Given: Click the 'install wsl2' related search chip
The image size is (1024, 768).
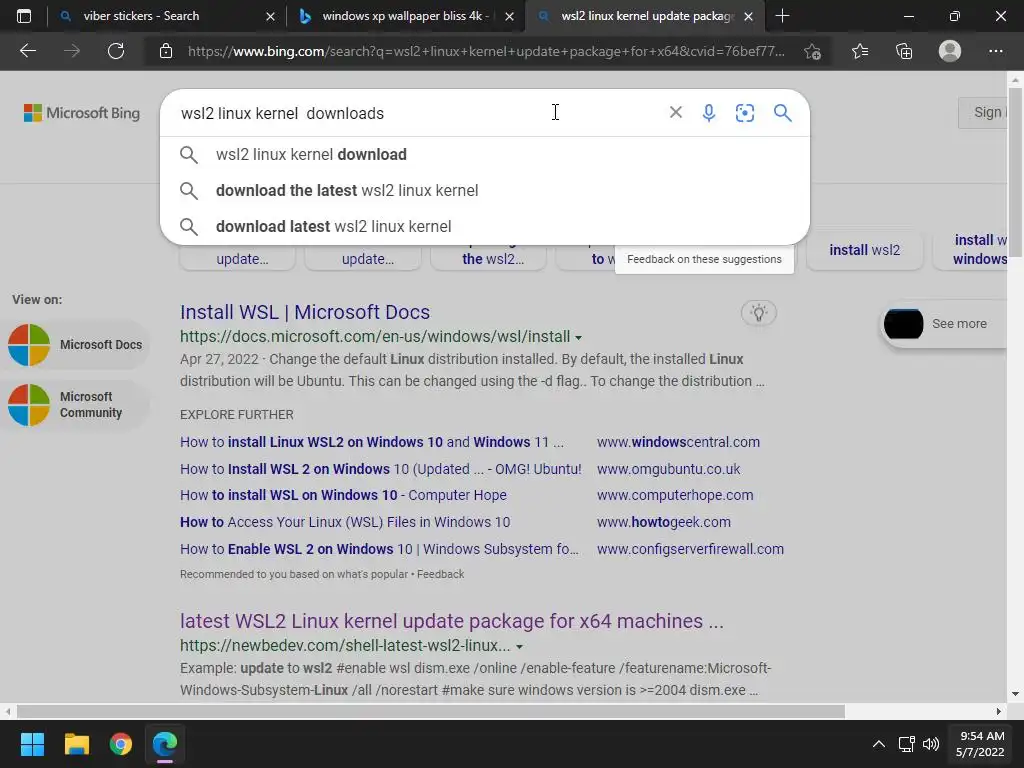Looking at the screenshot, I should pyautogui.click(x=865, y=250).
